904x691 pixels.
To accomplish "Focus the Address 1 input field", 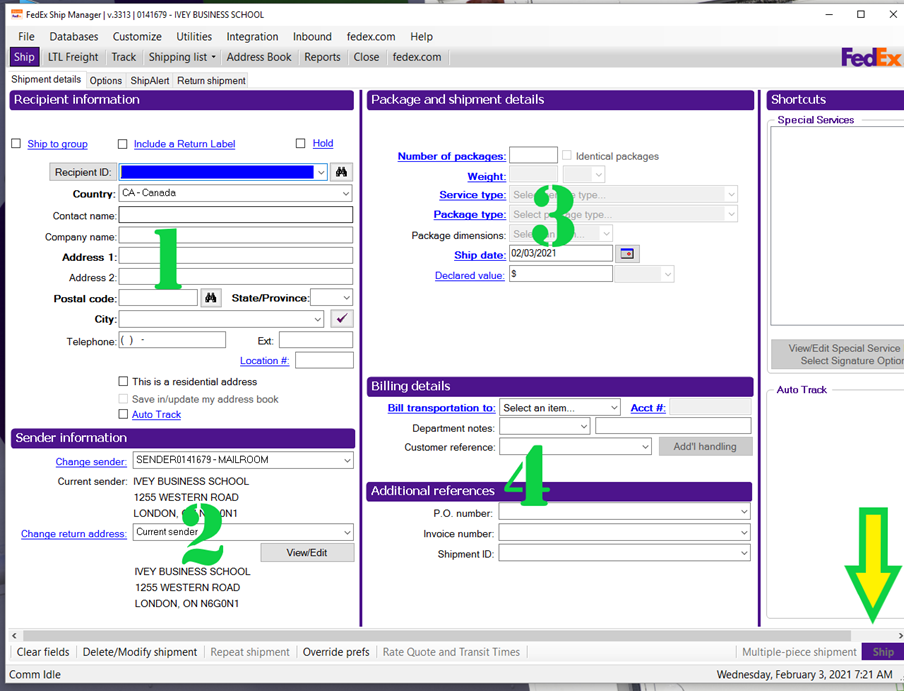I will (x=236, y=256).
